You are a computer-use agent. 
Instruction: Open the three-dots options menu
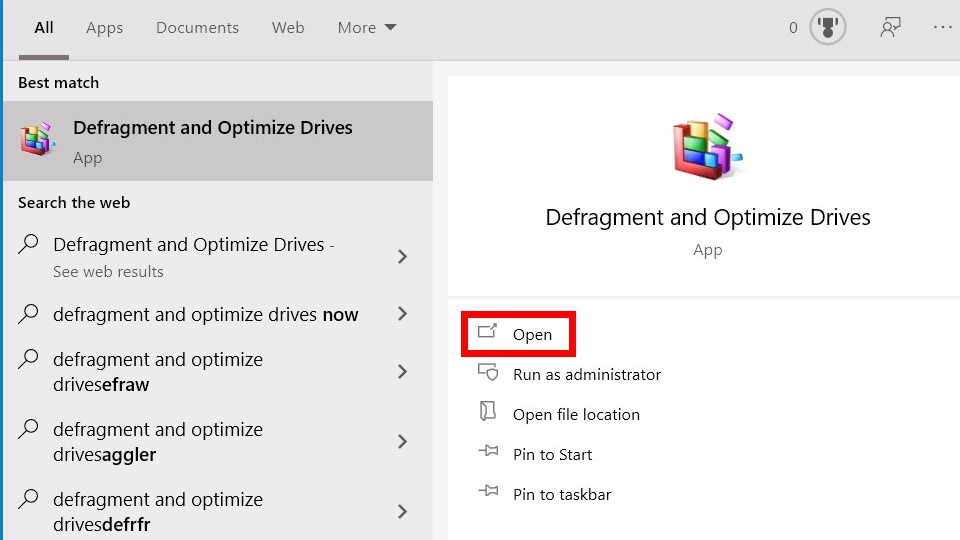click(x=942, y=28)
